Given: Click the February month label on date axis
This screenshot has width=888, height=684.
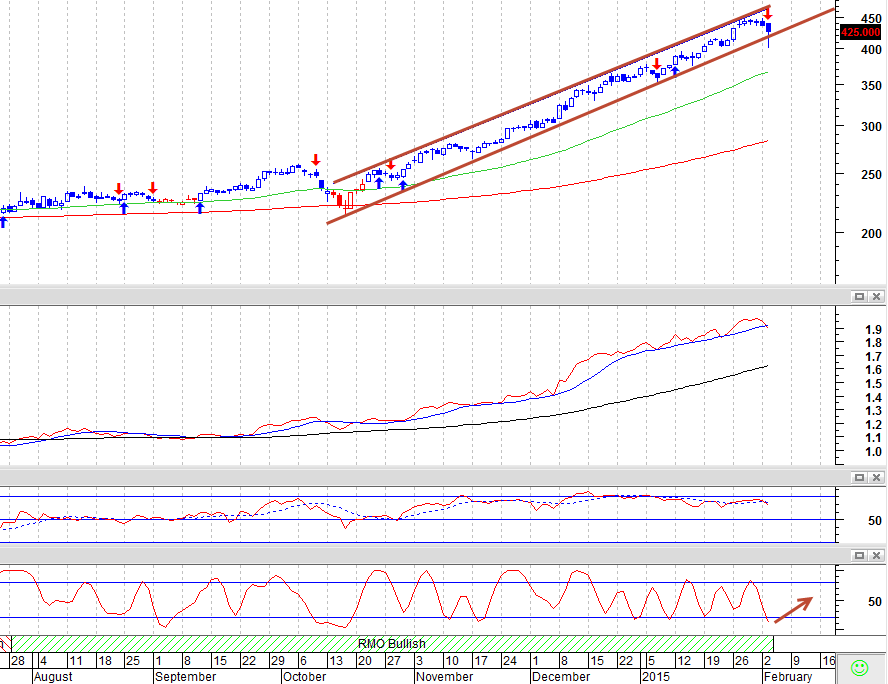Looking at the screenshot, I should (x=788, y=677).
